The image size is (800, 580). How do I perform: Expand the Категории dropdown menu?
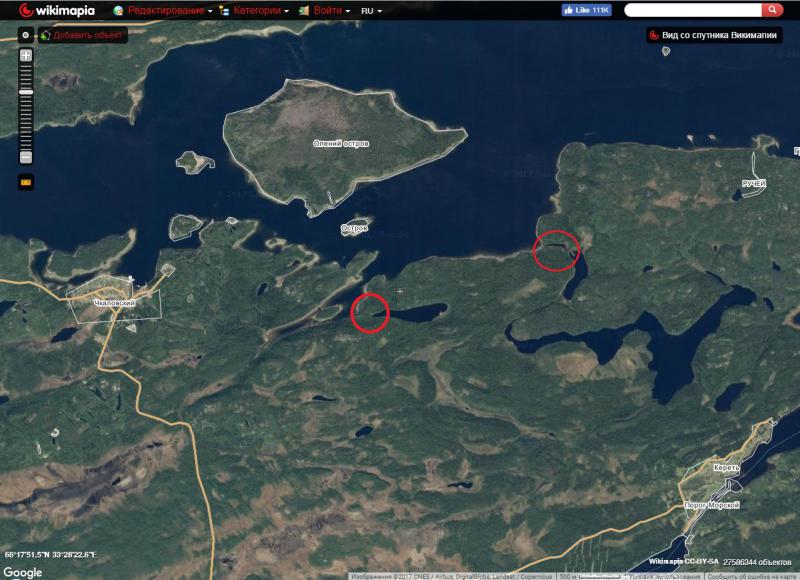(x=253, y=10)
